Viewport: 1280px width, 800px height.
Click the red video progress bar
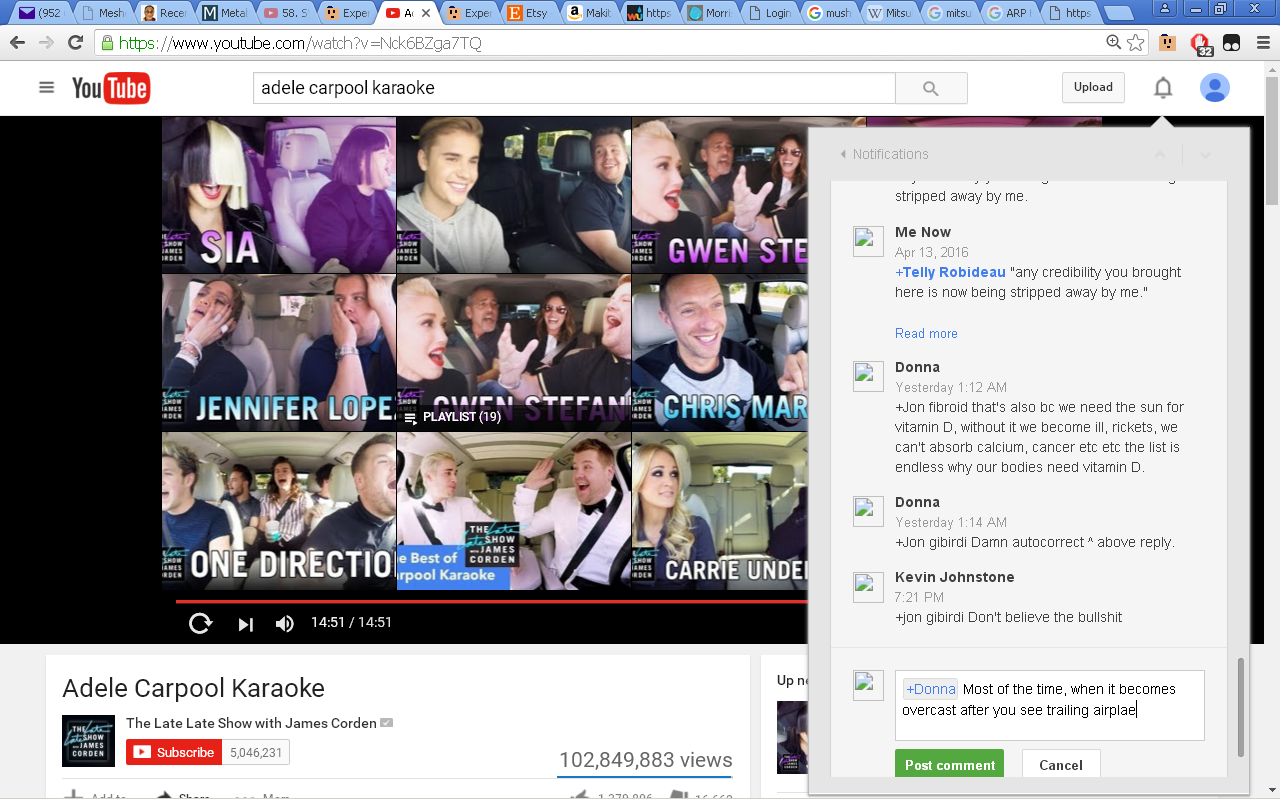(x=490, y=601)
